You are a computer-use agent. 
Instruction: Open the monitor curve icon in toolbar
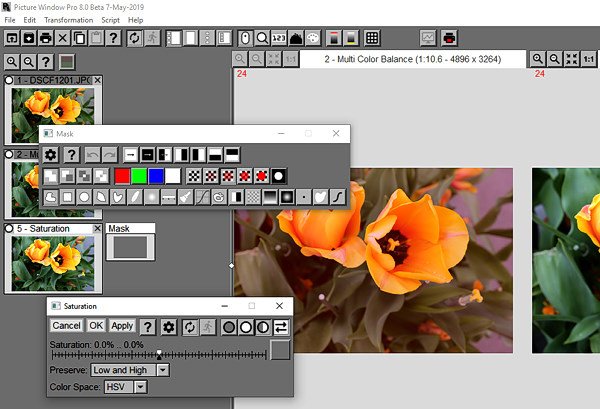428,38
